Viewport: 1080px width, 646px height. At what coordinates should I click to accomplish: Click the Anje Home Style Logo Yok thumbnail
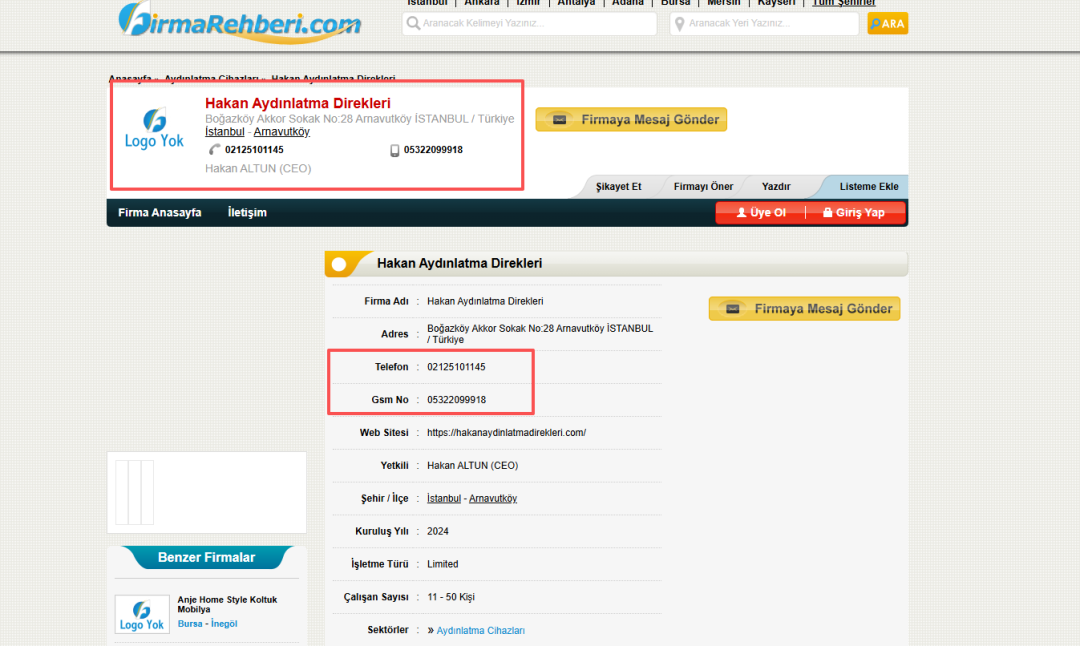coord(142,614)
